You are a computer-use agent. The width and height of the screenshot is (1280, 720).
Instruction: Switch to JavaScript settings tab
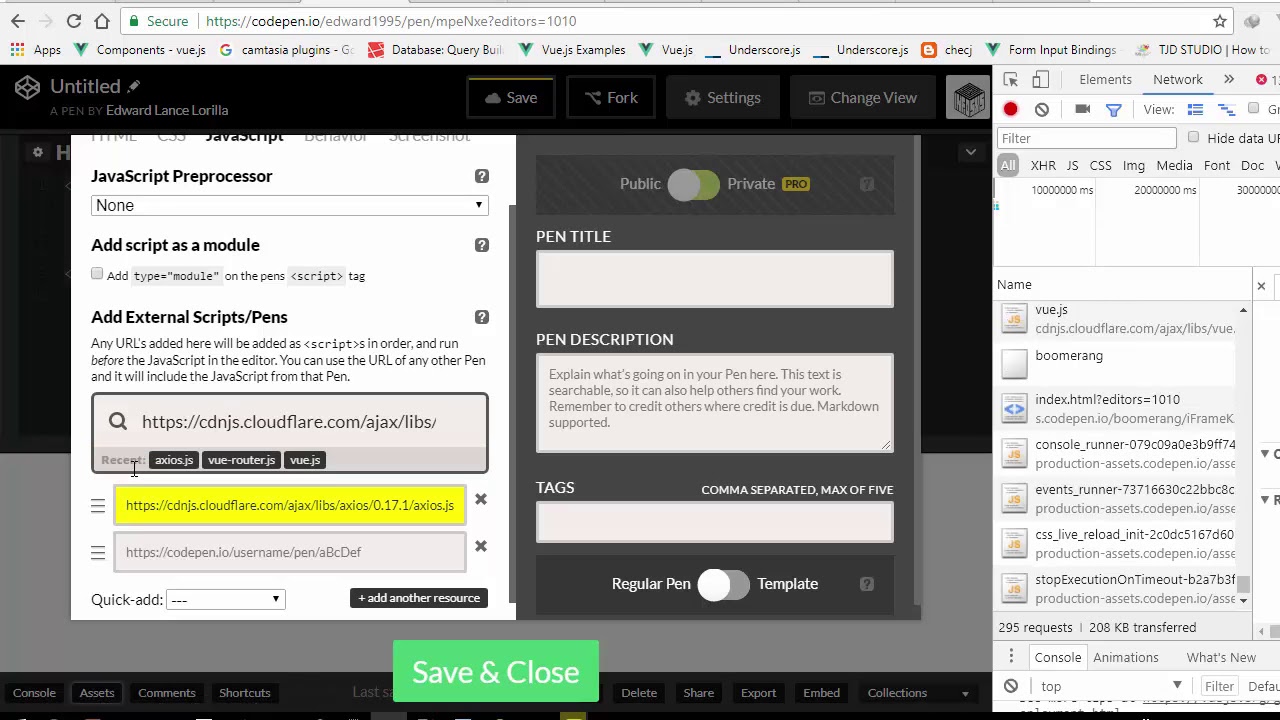tap(244, 137)
